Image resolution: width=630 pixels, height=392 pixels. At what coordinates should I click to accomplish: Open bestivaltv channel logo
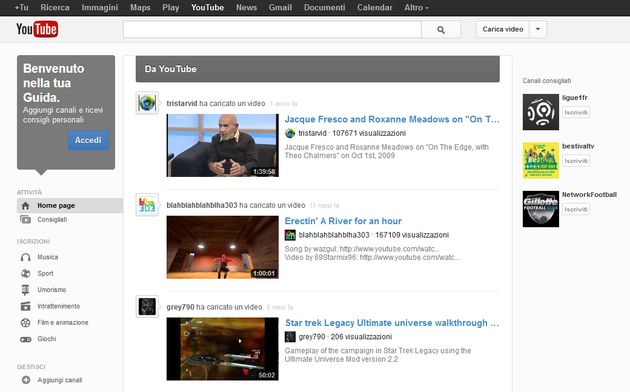pos(540,161)
